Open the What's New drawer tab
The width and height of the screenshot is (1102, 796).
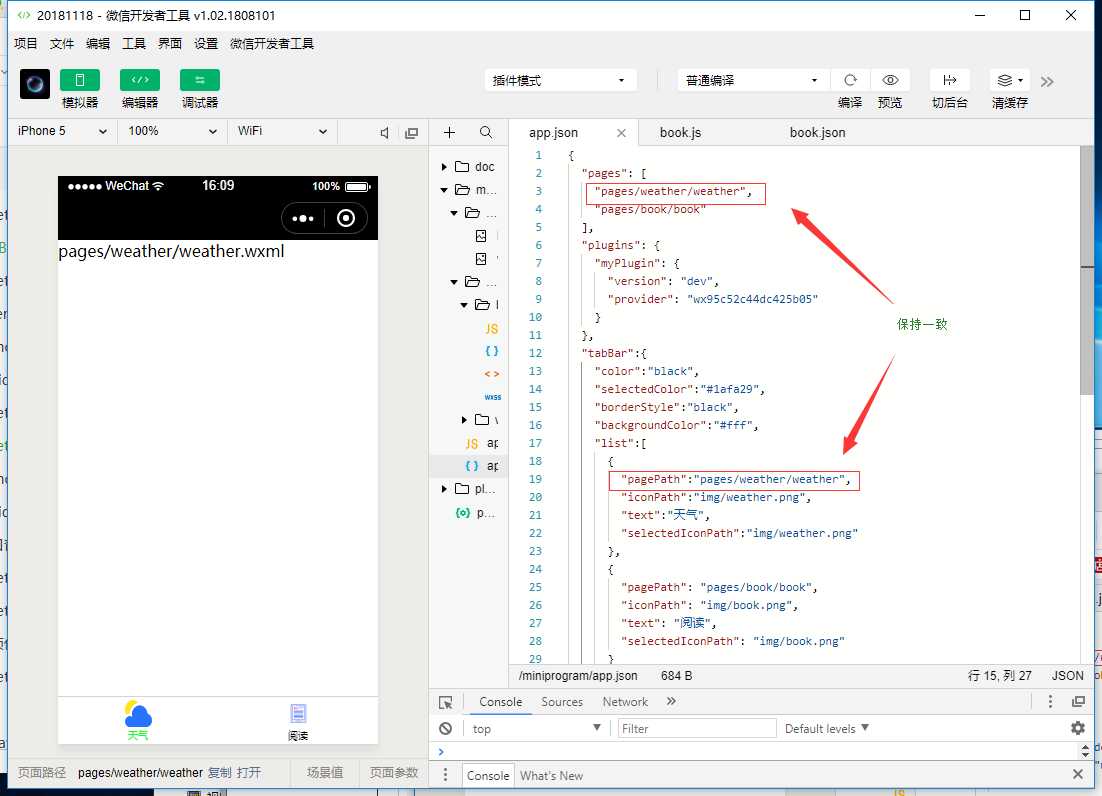pos(552,776)
